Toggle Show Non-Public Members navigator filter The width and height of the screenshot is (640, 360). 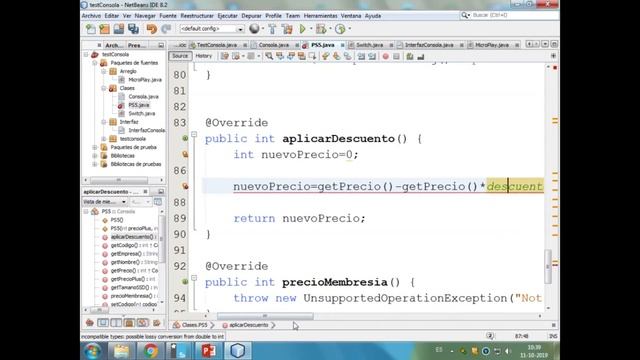pos(129,323)
